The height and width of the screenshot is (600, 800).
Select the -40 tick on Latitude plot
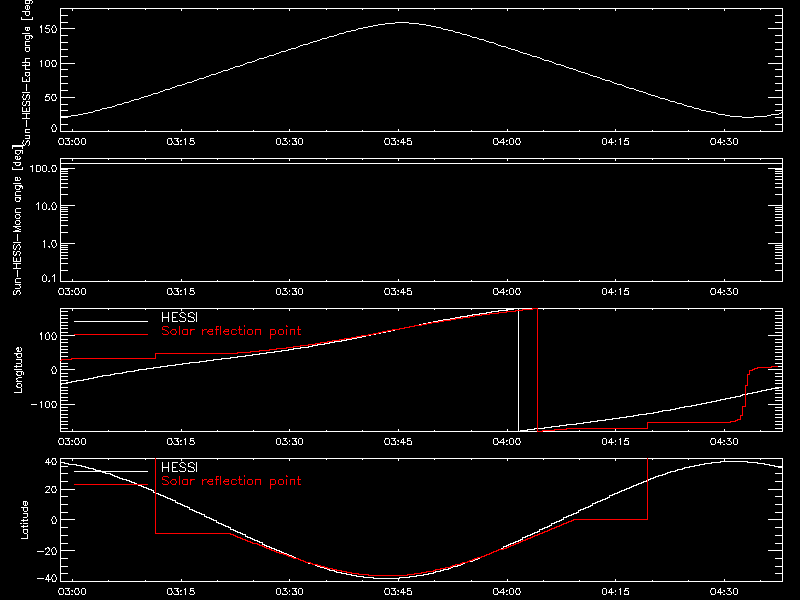pos(47,579)
